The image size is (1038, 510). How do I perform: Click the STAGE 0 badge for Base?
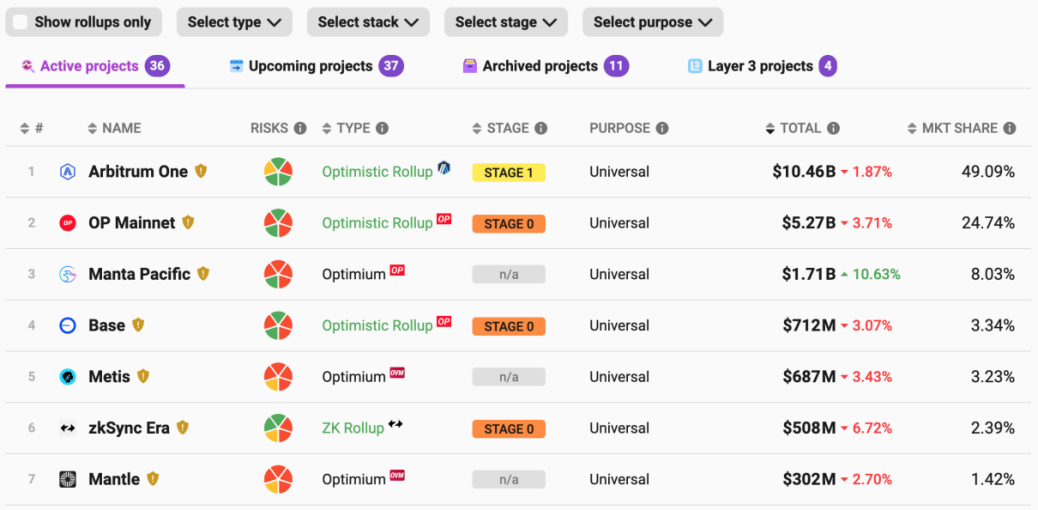point(508,327)
